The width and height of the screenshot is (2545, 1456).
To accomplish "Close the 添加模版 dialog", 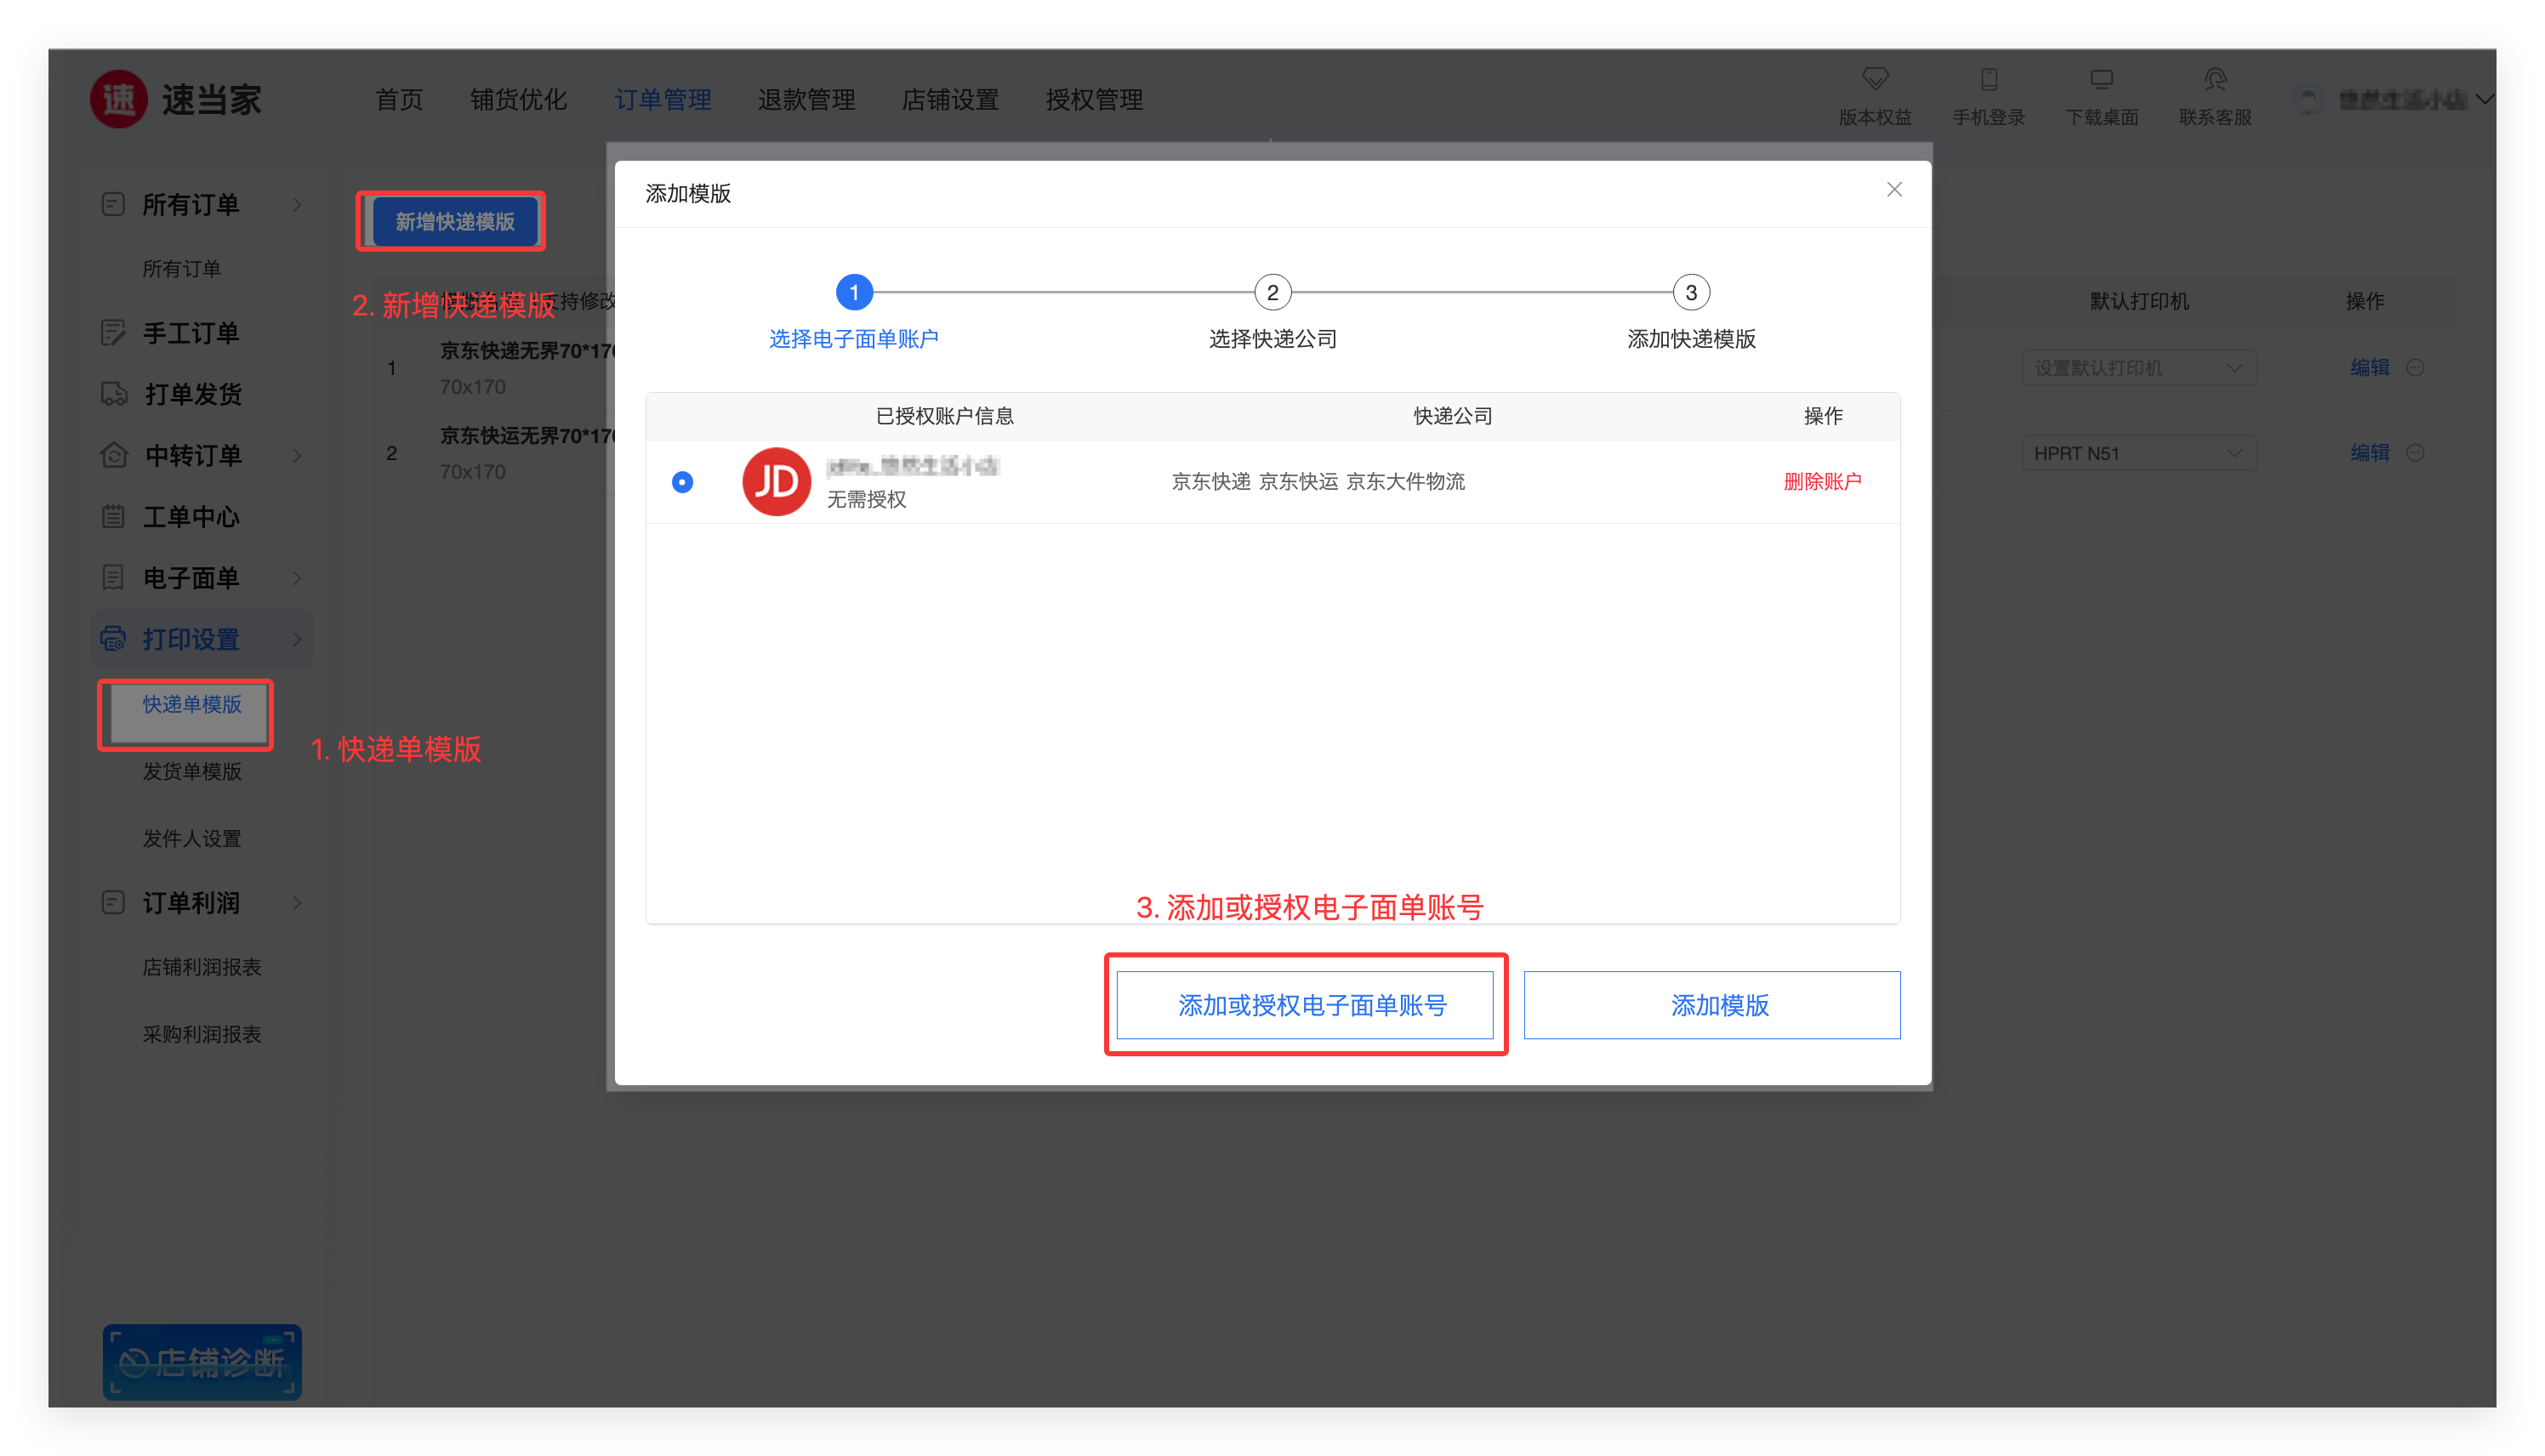I will [1894, 190].
